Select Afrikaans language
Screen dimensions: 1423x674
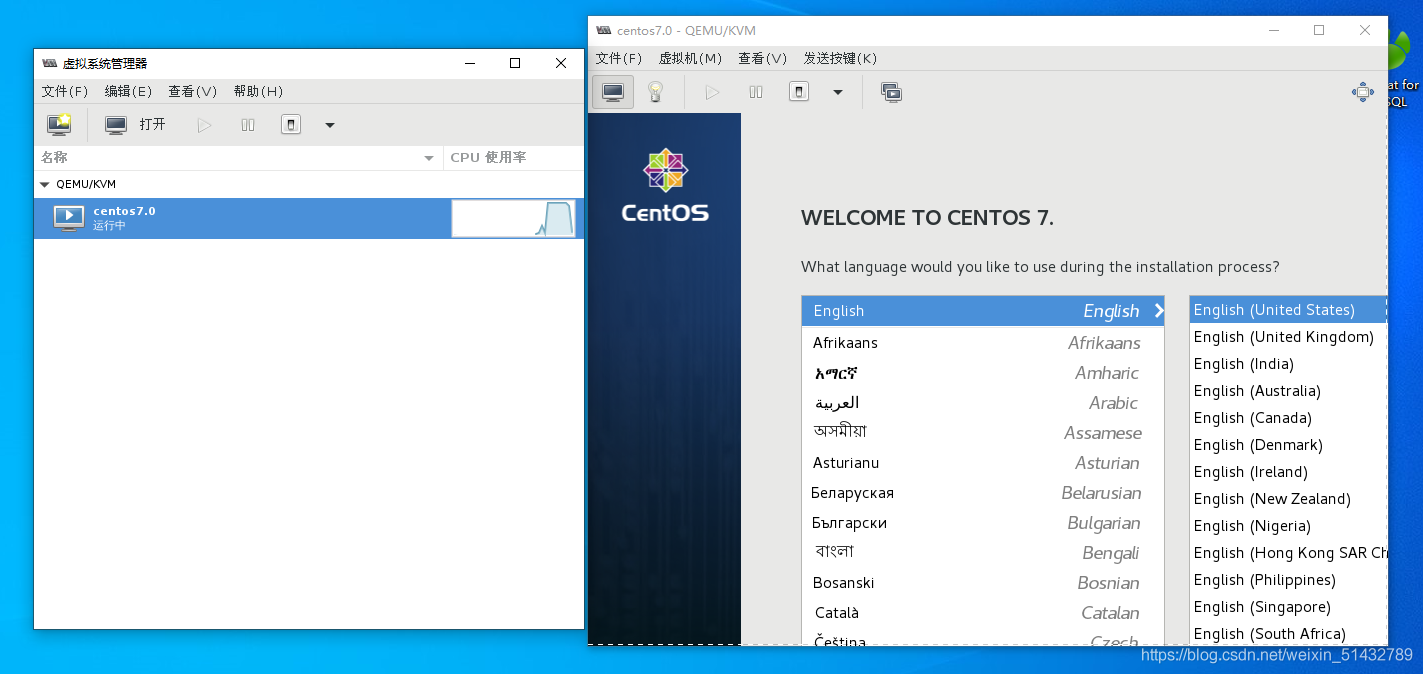[x=983, y=343]
